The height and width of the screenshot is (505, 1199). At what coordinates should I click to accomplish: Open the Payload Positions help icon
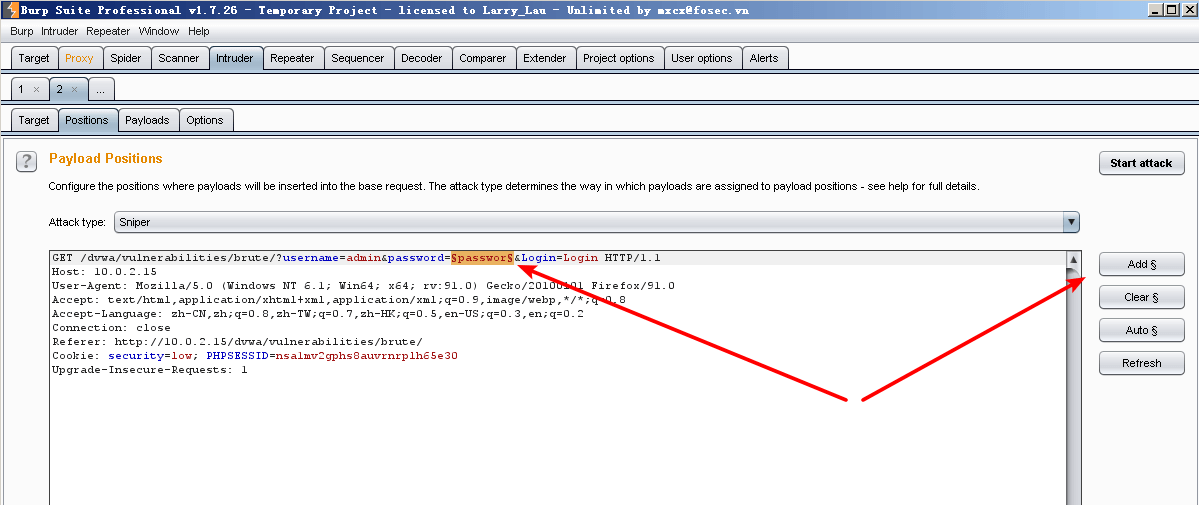[27, 161]
